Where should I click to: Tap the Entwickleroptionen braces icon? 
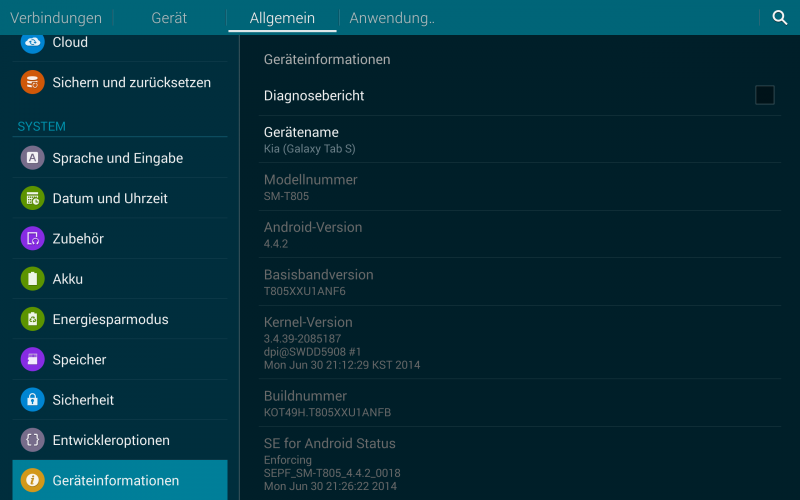pyautogui.click(x=33, y=440)
